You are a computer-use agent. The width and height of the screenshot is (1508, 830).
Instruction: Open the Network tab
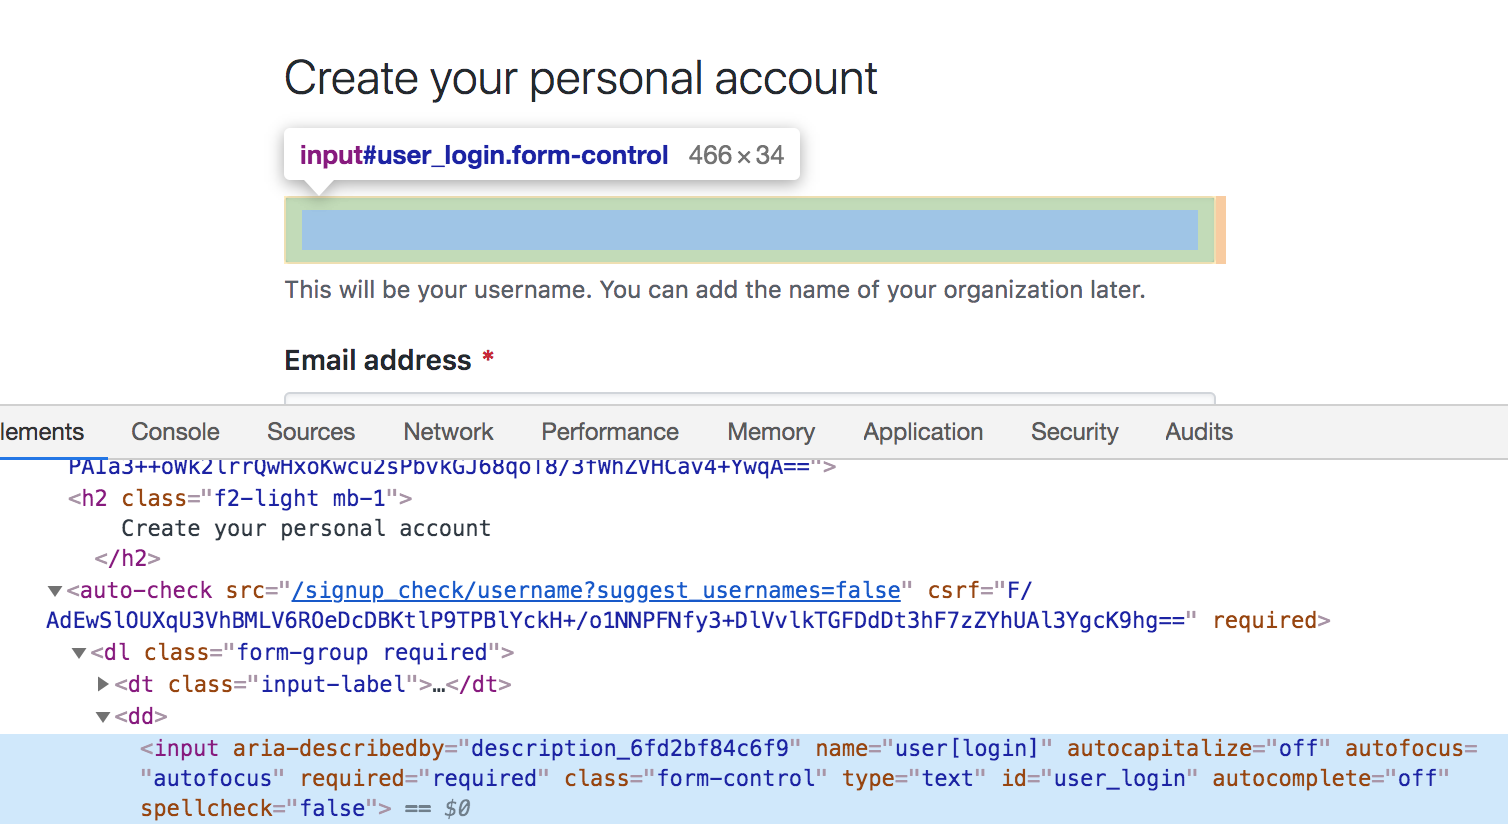tap(448, 432)
